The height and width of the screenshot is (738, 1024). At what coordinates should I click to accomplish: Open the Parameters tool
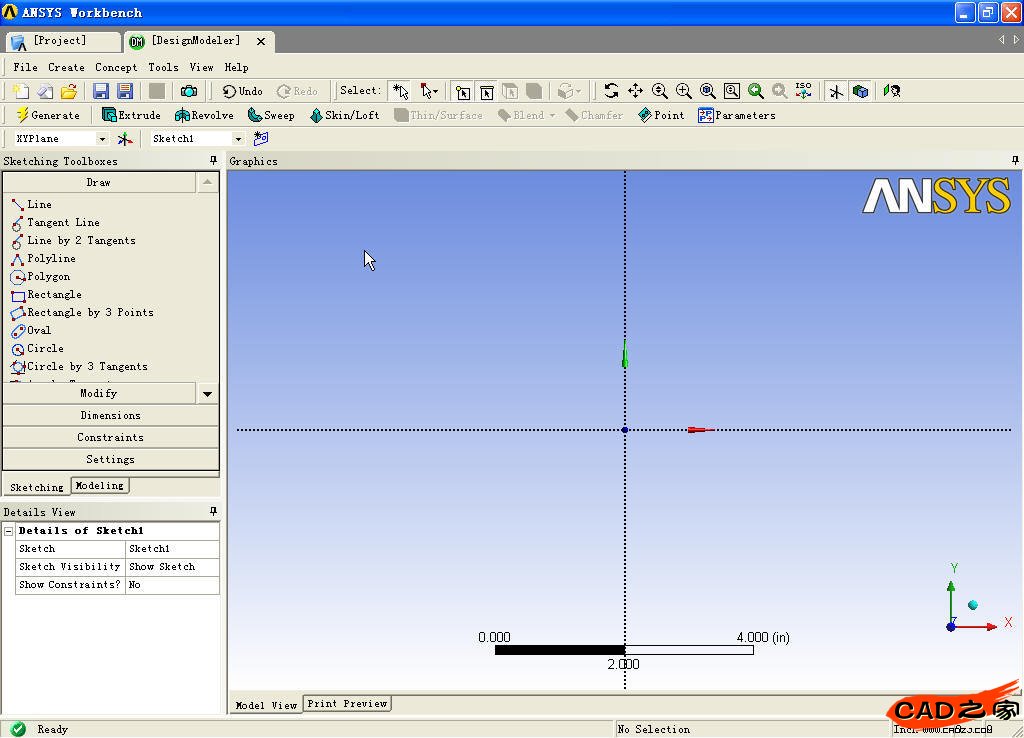tap(737, 115)
